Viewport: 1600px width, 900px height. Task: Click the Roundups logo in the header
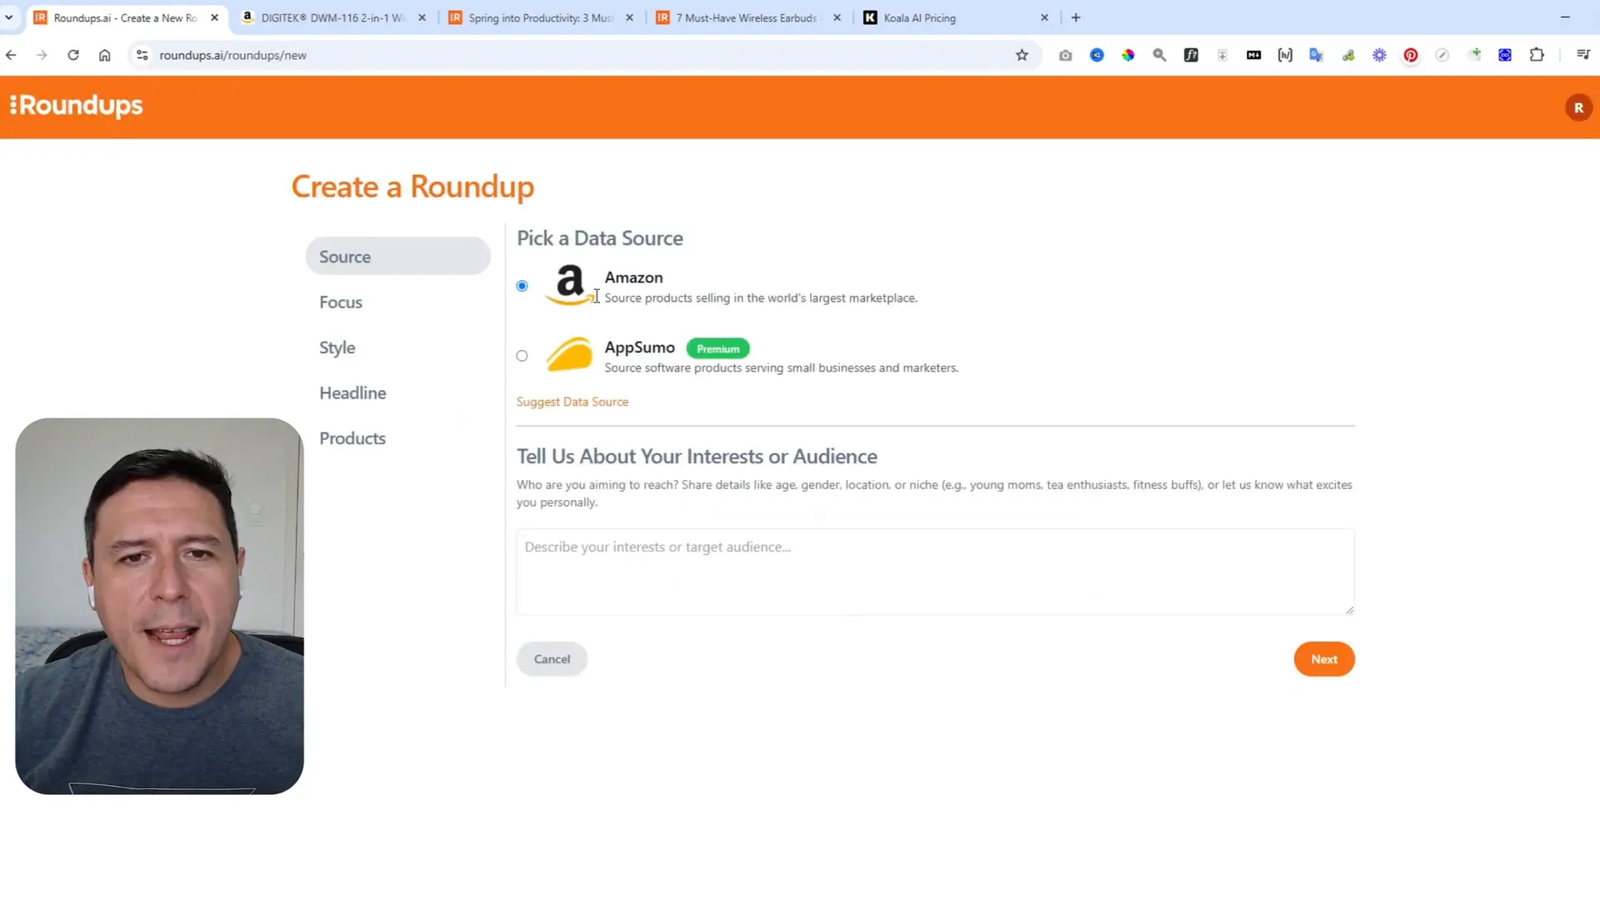[x=75, y=105]
